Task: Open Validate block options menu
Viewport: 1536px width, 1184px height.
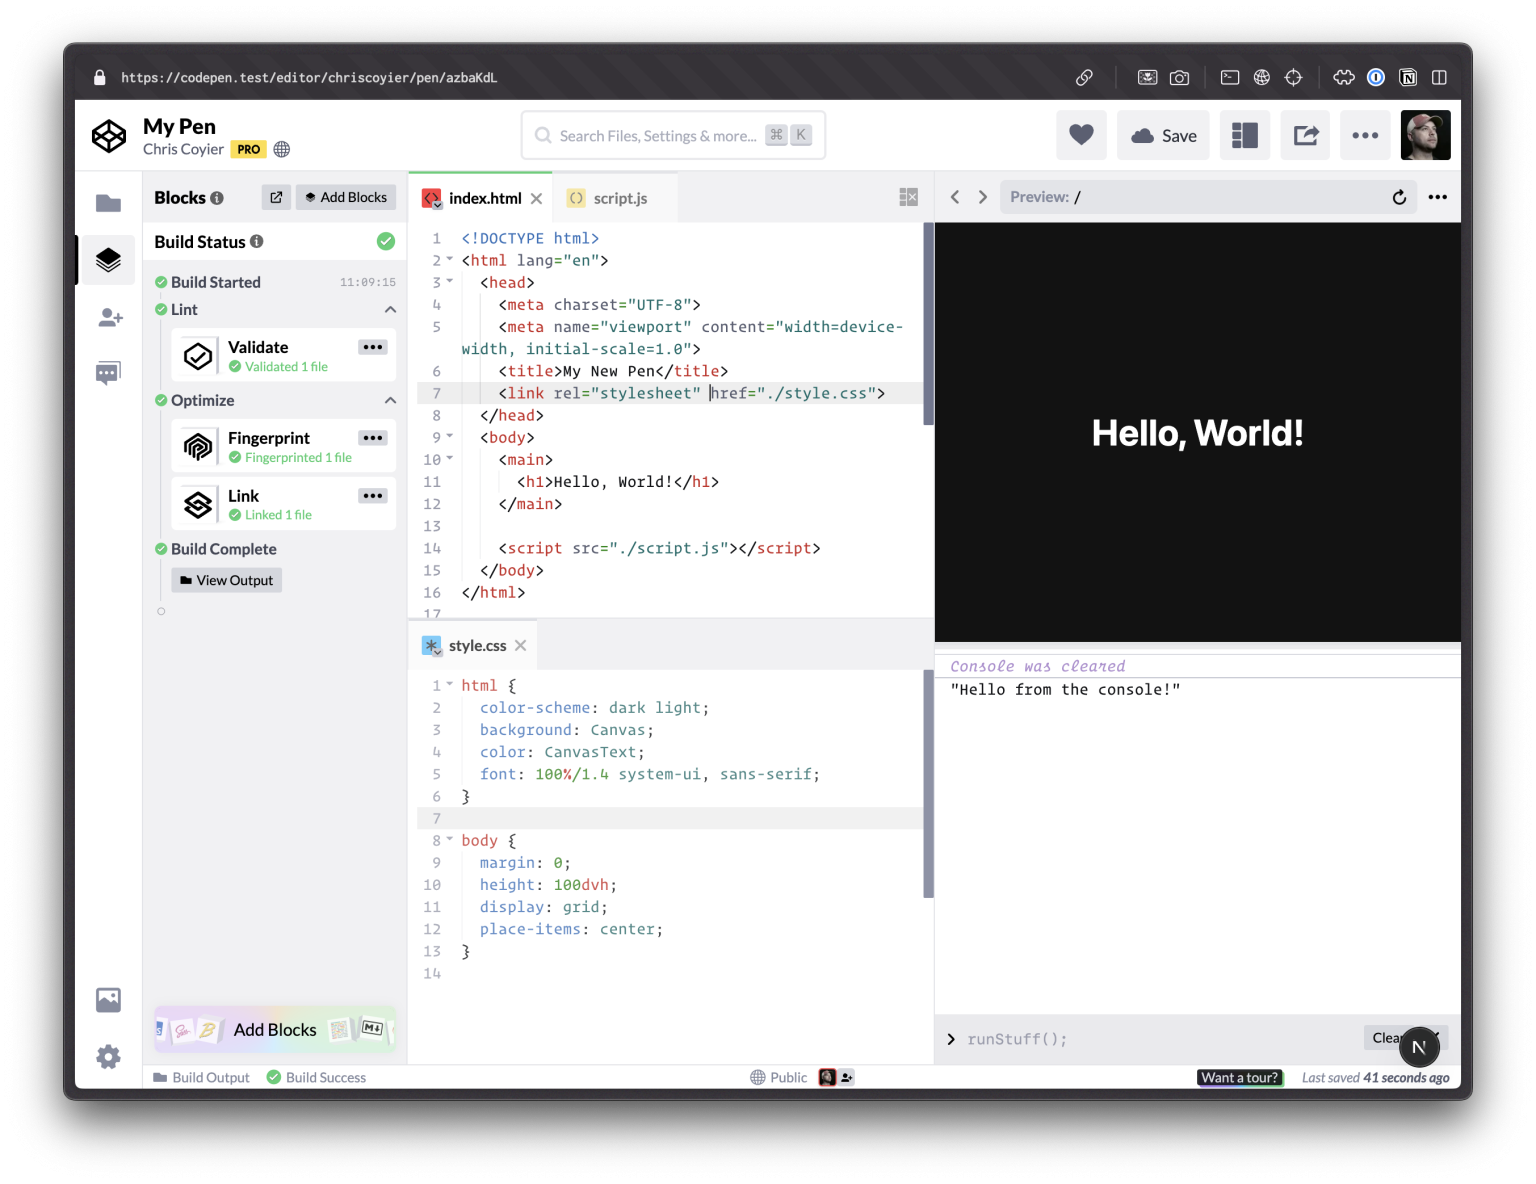Action: [373, 347]
